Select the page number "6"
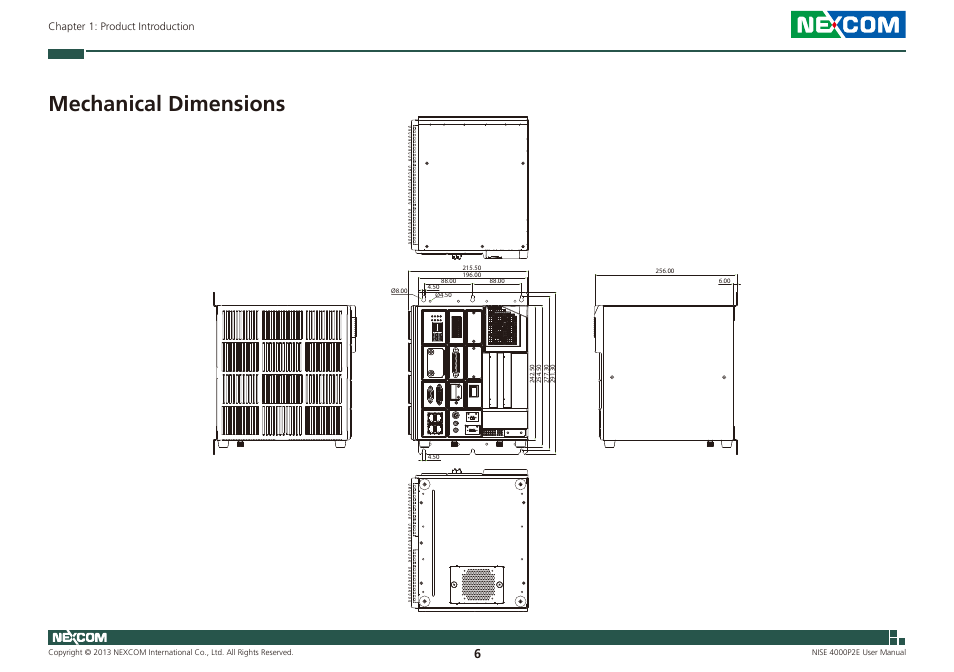The width and height of the screenshot is (954, 672). [477, 654]
